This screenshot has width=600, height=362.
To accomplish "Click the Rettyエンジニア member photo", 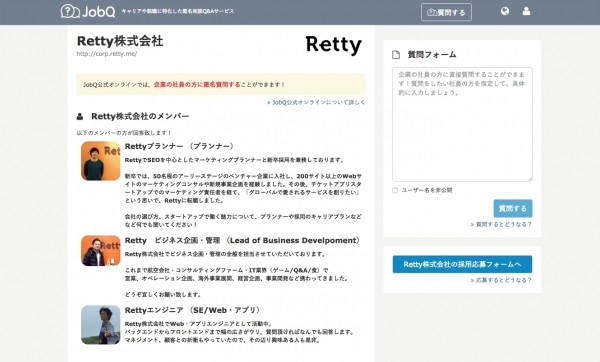I will click(x=101, y=324).
